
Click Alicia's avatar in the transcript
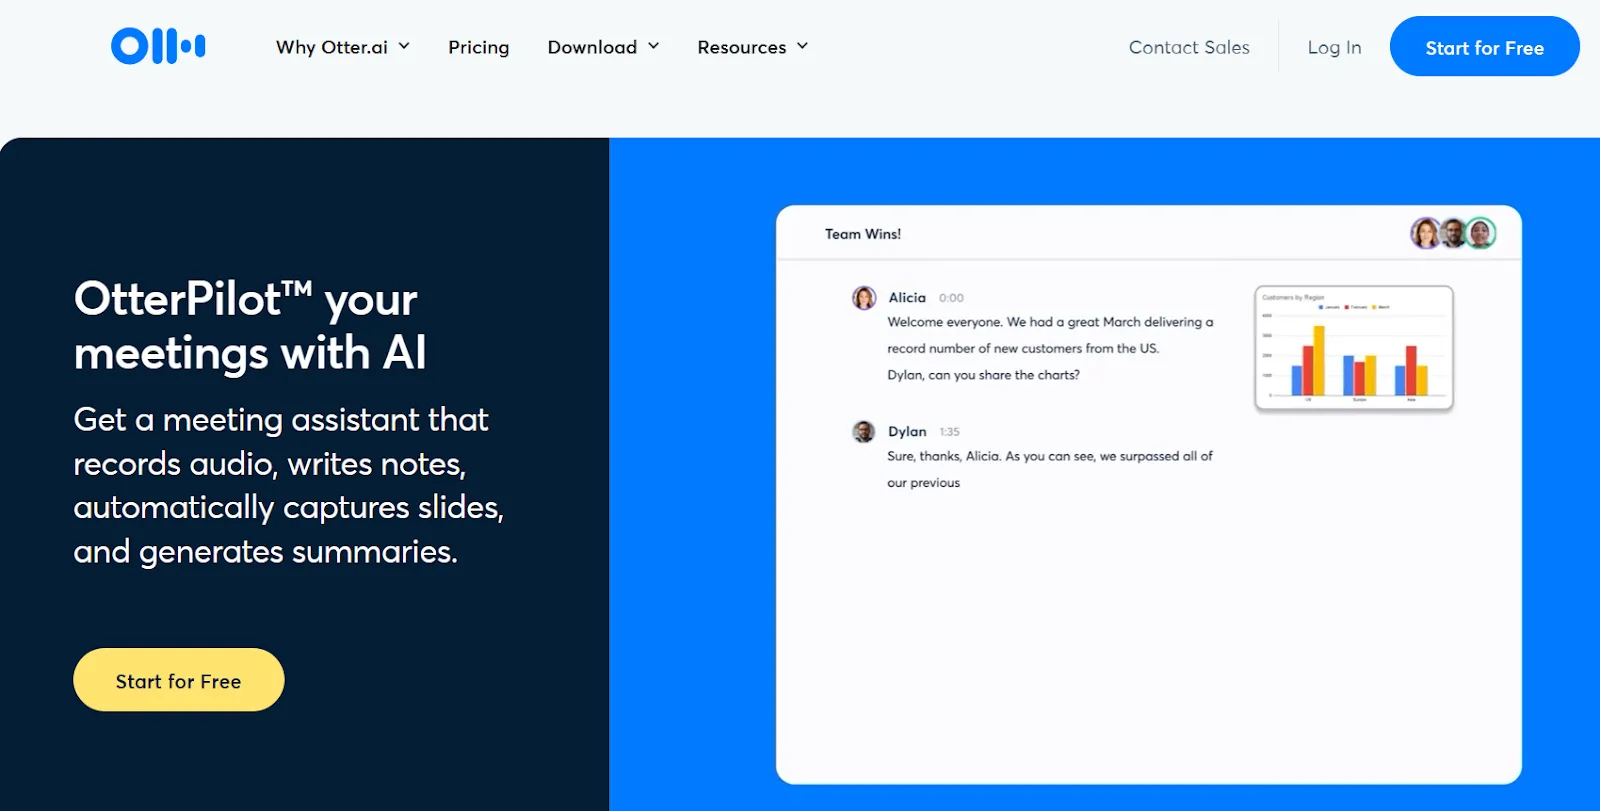[864, 297]
